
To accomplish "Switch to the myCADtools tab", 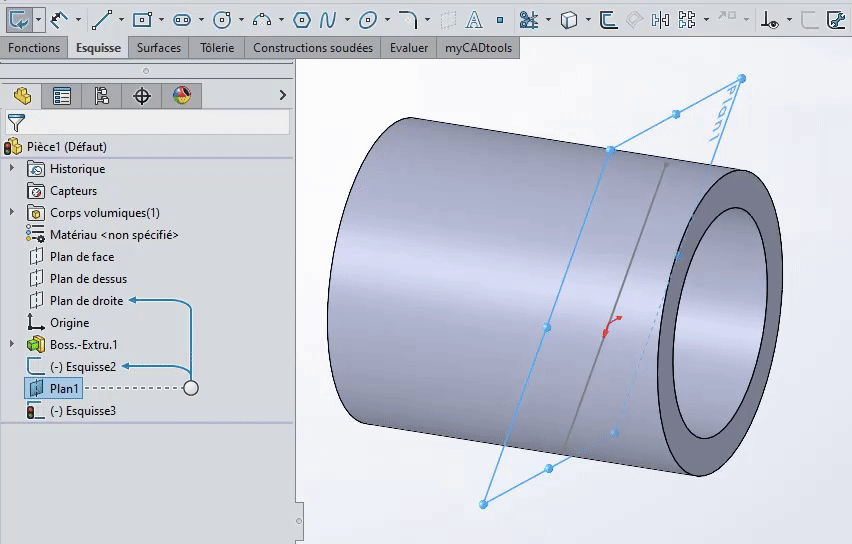I will tap(478, 48).
